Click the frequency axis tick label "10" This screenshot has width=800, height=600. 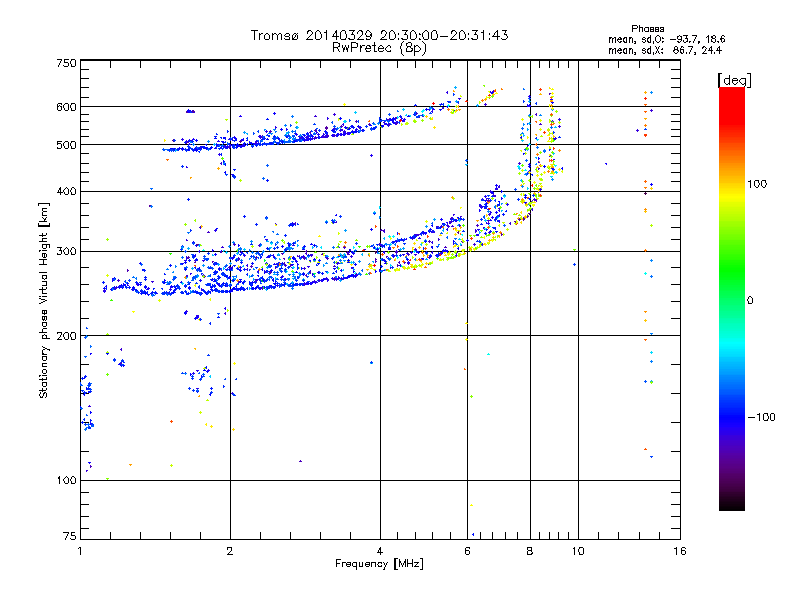click(x=578, y=551)
